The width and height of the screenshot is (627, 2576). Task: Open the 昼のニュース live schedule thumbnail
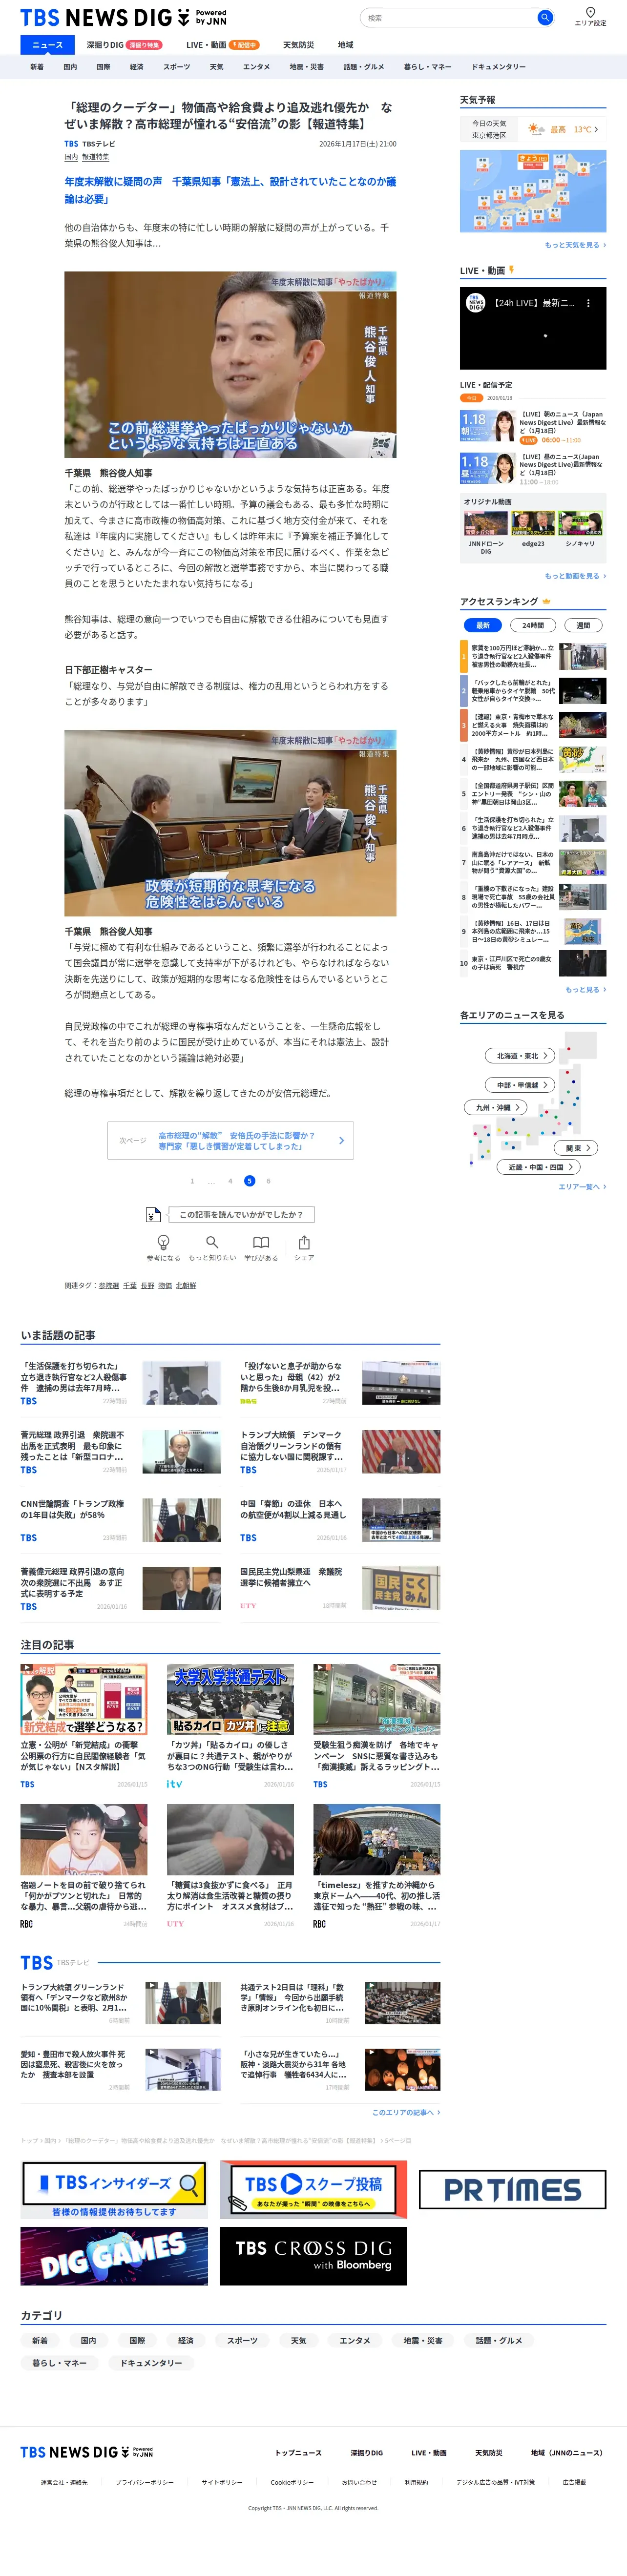click(487, 468)
